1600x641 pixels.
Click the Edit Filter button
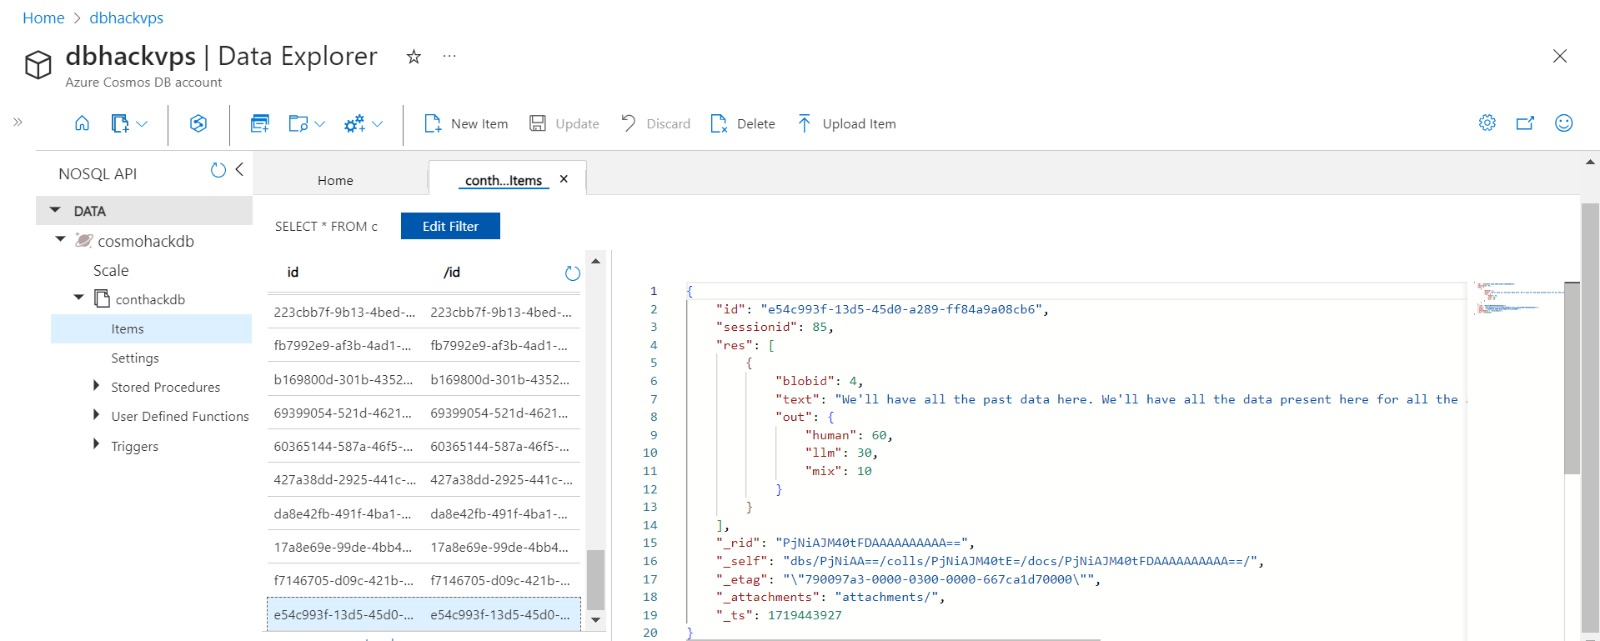pyautogui.click(x=450, y=226)
